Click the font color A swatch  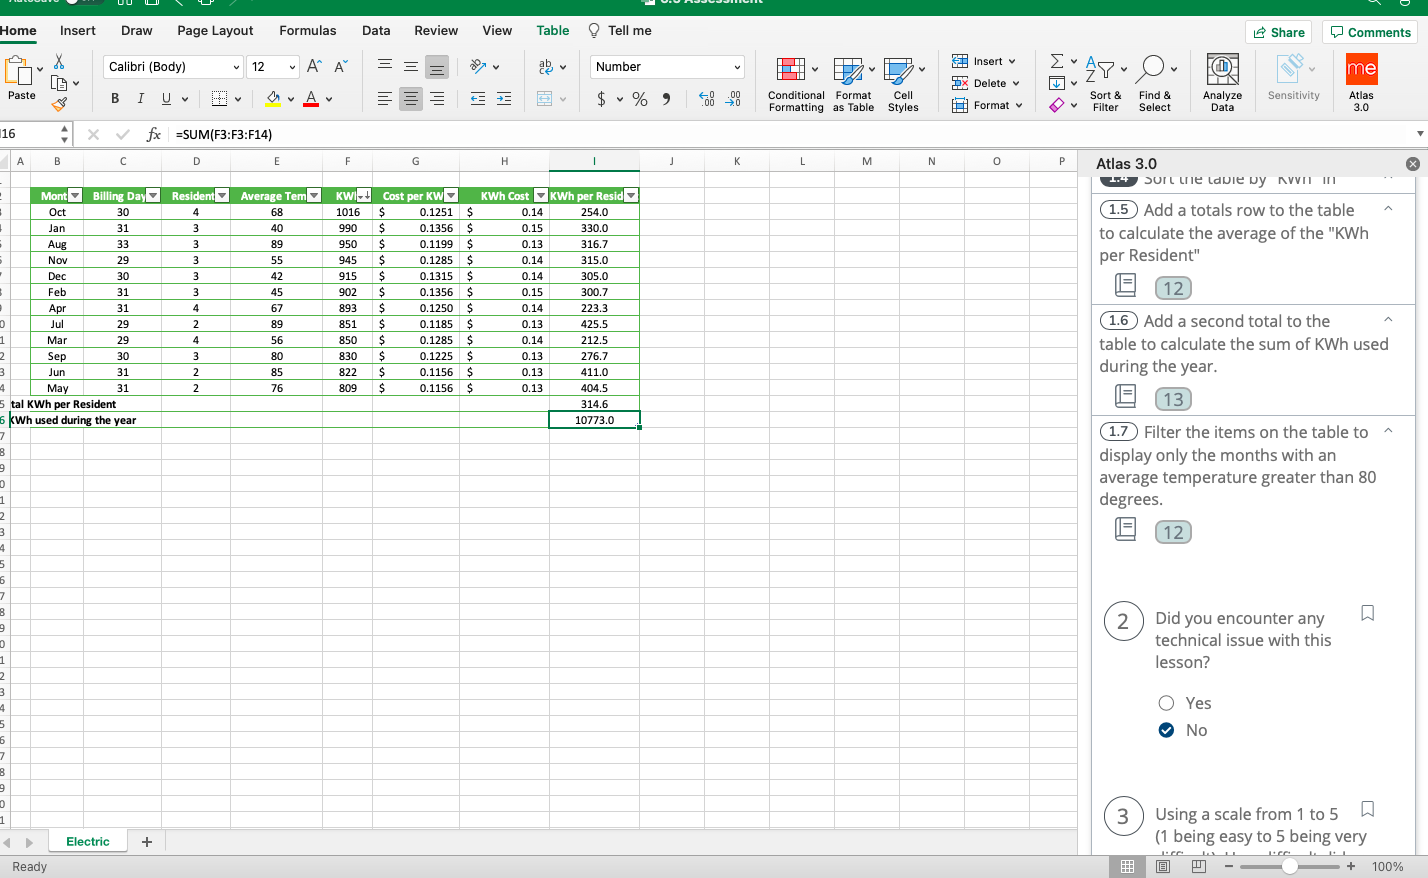point(311,98)
